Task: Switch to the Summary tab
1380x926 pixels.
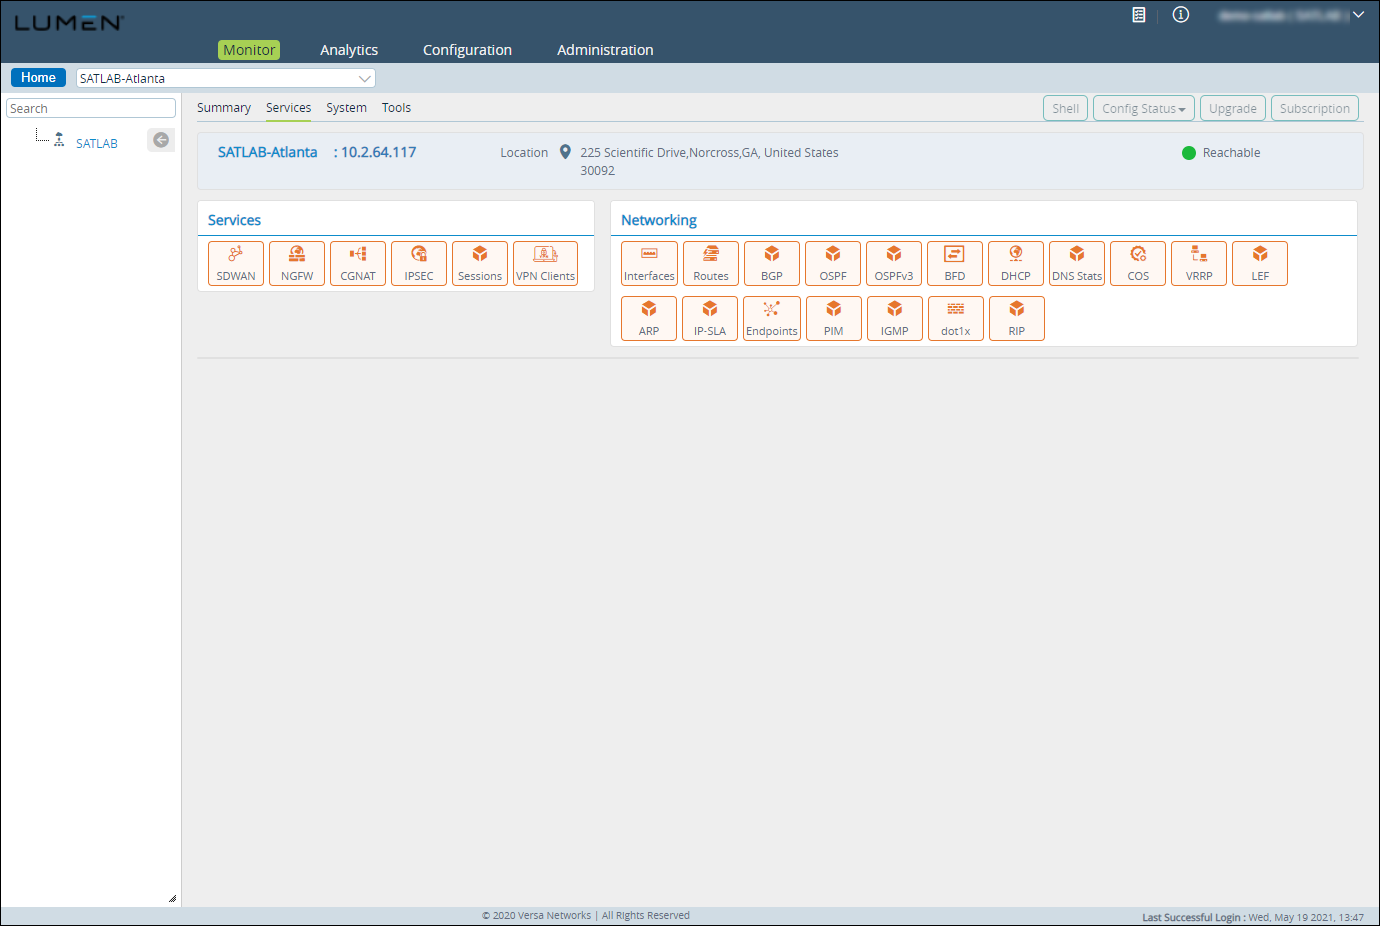Action: [x=223, y=107]
